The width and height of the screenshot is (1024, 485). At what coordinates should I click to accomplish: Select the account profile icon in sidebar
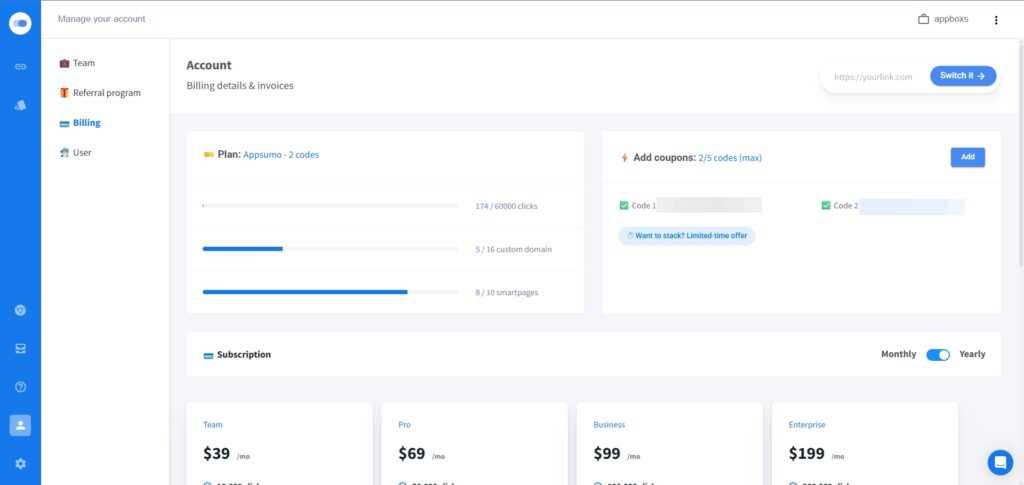point(20,425)
